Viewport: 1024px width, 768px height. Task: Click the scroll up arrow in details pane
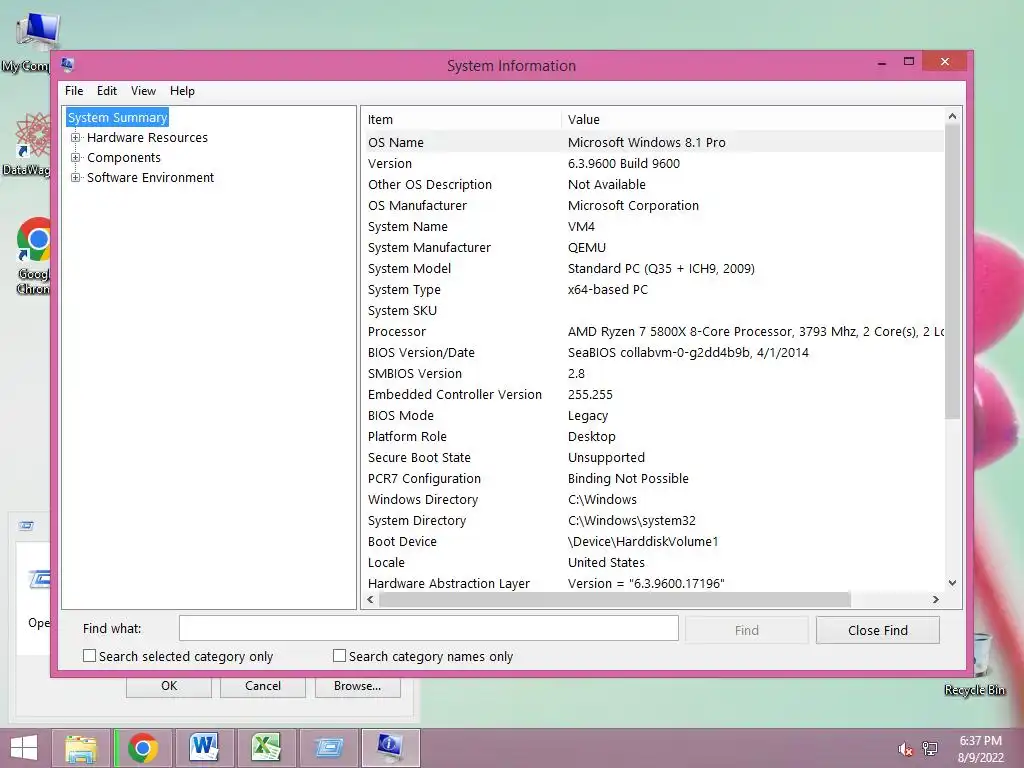pyautogui.click(x=952, y=116)
